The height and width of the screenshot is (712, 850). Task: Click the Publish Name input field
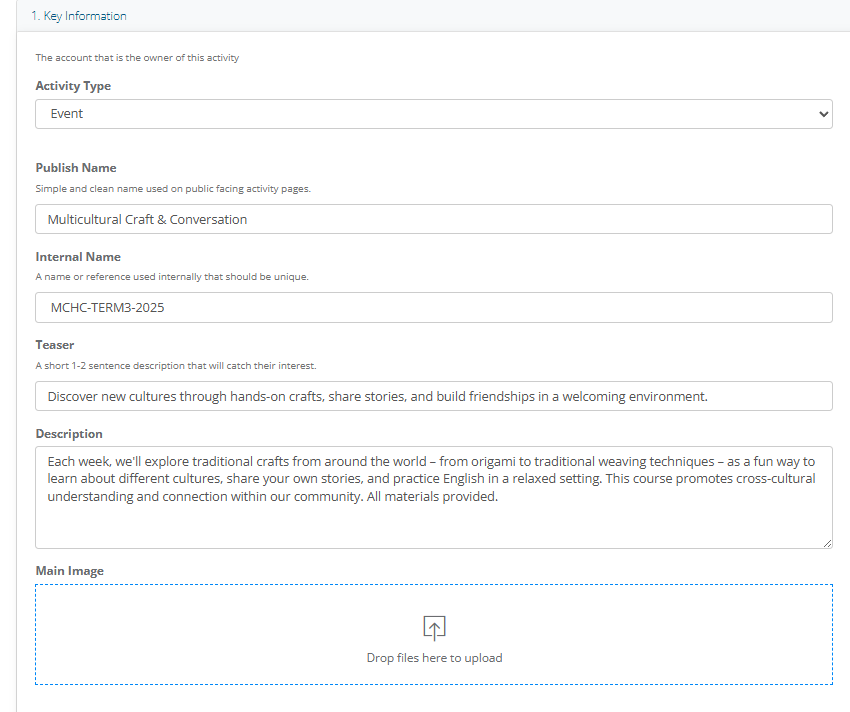pyautogui.click(x=434, y=219)
